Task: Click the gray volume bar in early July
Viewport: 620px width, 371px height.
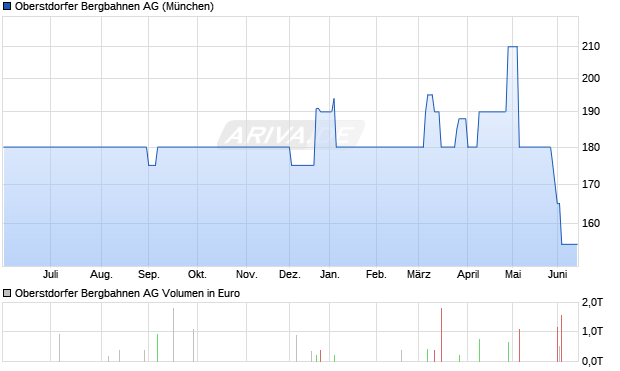Action: [59, 348]
